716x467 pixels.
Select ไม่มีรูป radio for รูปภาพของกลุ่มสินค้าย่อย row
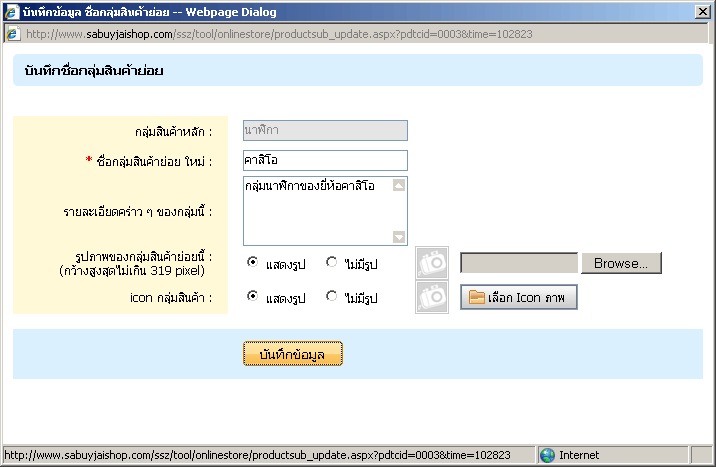332,262
